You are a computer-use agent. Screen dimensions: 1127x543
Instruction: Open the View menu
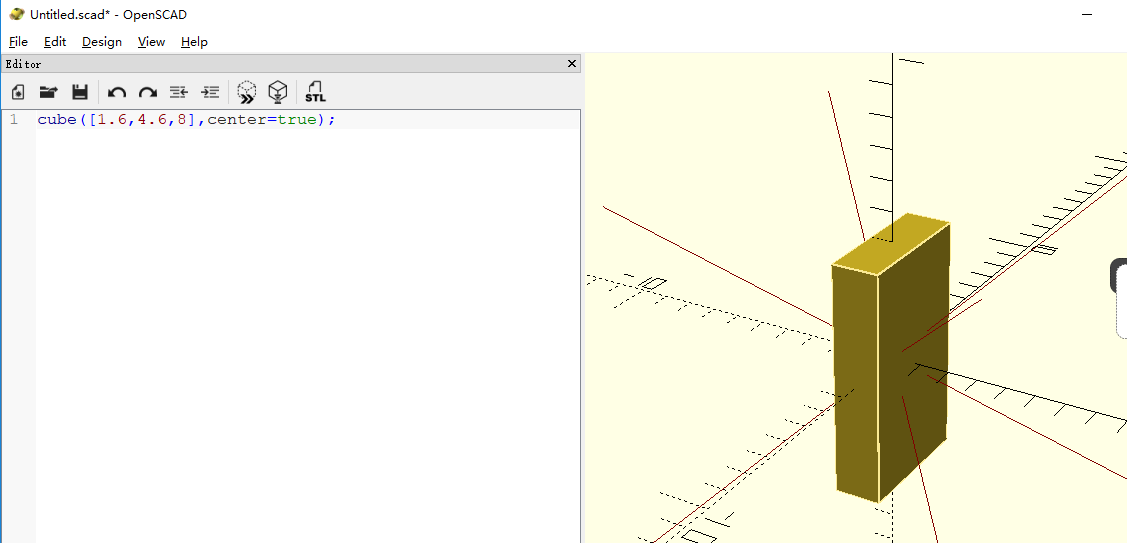pos(151,42)
